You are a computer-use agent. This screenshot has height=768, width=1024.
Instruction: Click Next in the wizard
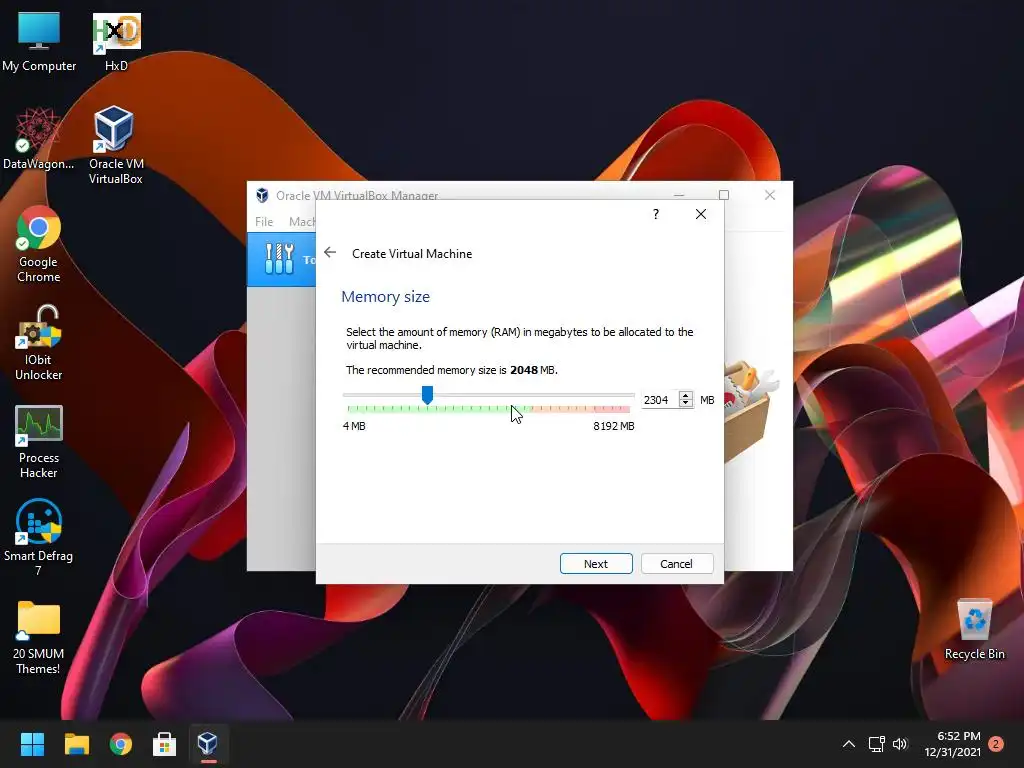pos(596,564)
